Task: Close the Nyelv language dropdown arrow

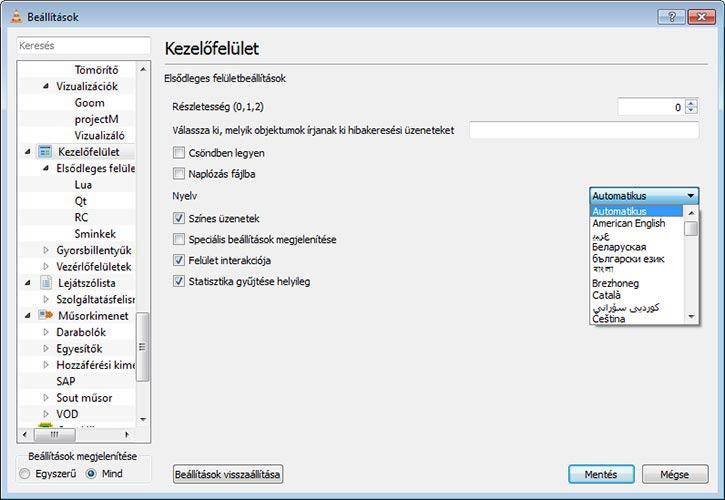Action: tap(690, 196)
